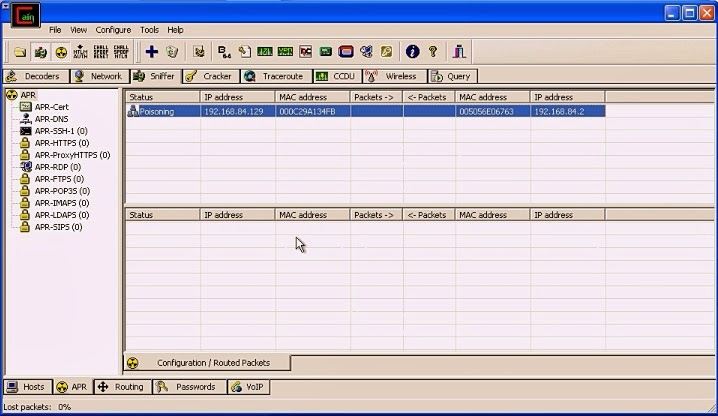This screenshot has height=416, width=718.
Task: Click the Exit door toolbar icon
Action: 459,52
